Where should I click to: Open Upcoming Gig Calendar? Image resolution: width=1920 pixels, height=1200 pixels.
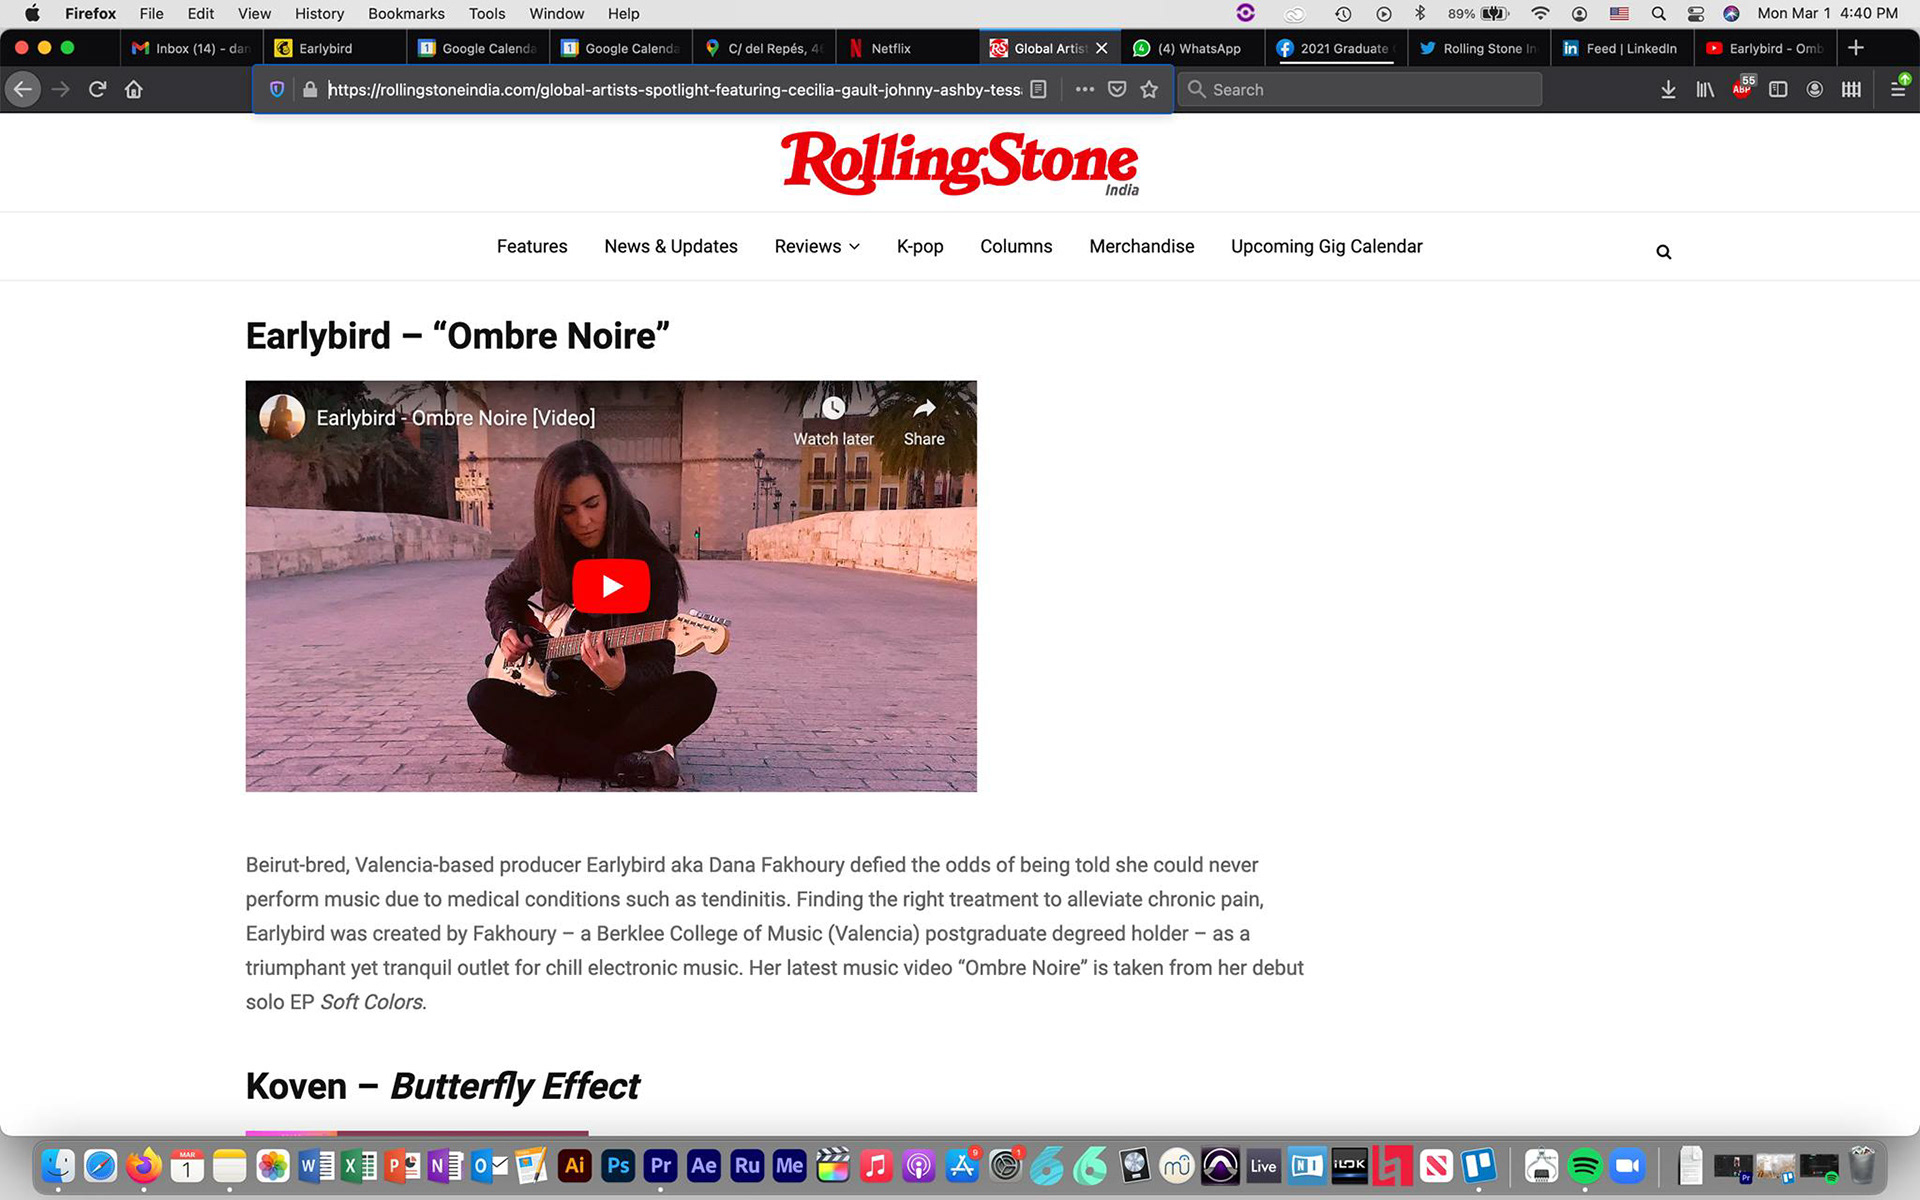[x=1327, y=246]
